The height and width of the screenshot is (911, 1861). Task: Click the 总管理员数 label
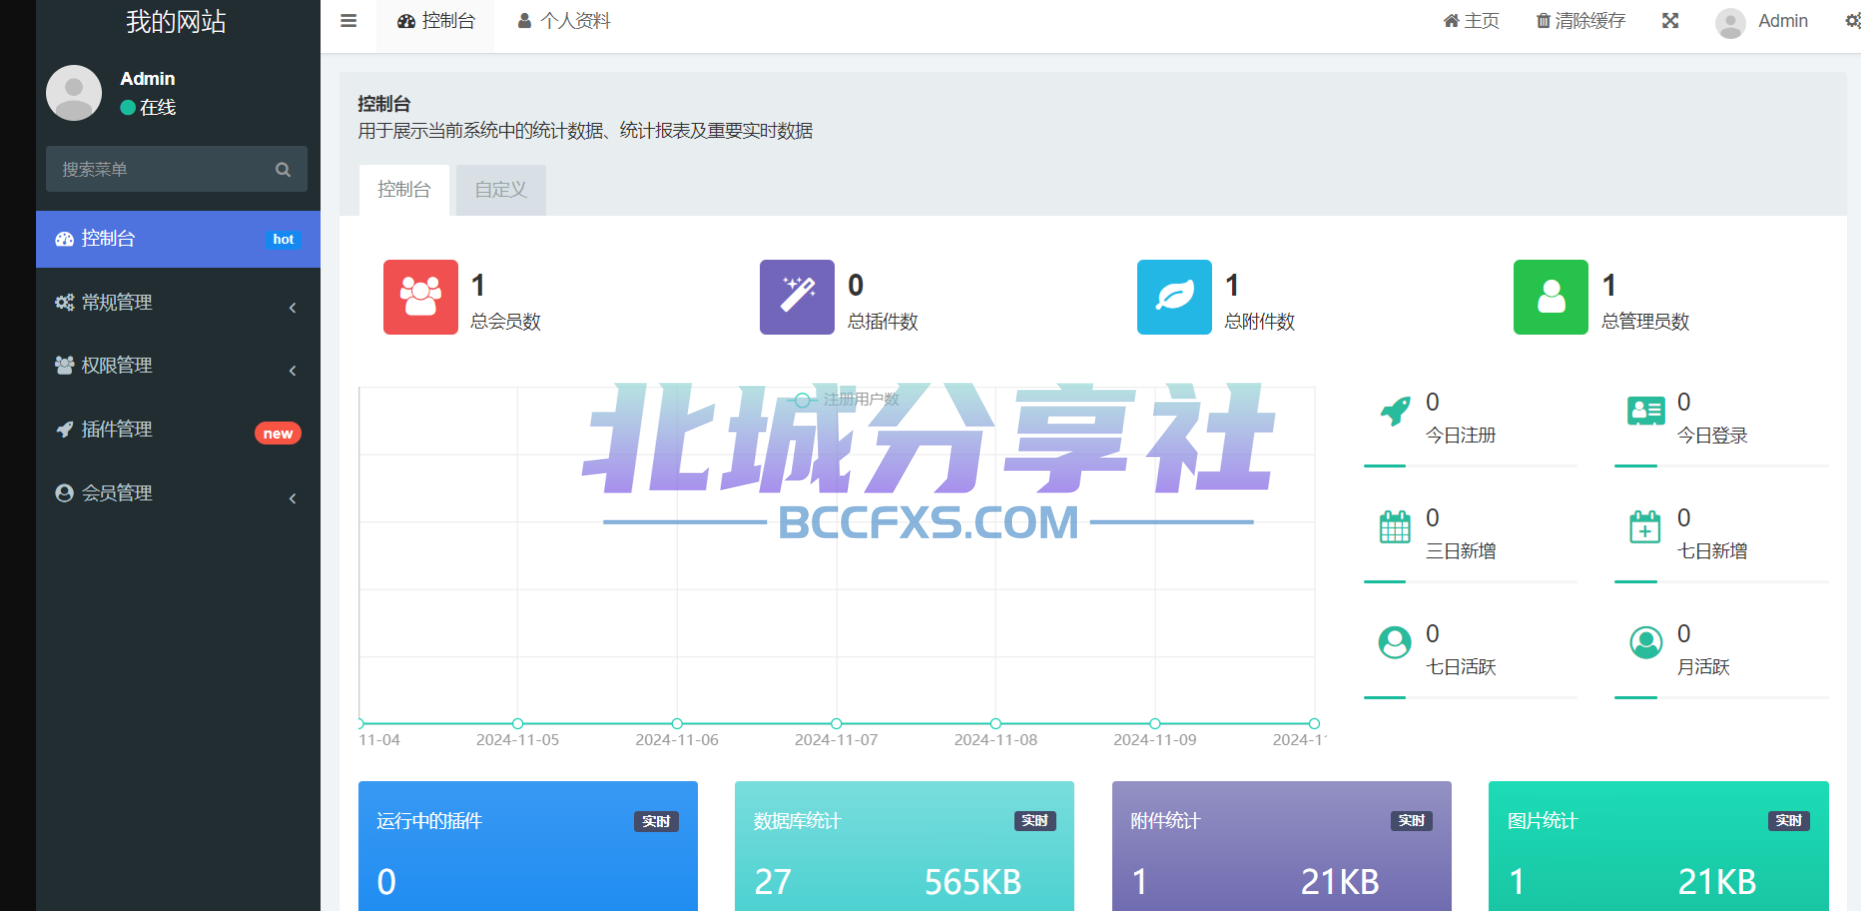pyautogui.click(x=1645, y=322)
